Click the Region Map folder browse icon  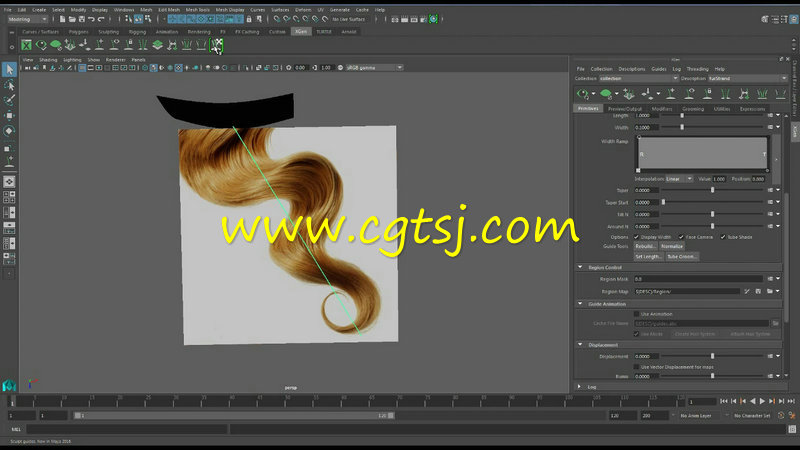click(x=769, y=291)
